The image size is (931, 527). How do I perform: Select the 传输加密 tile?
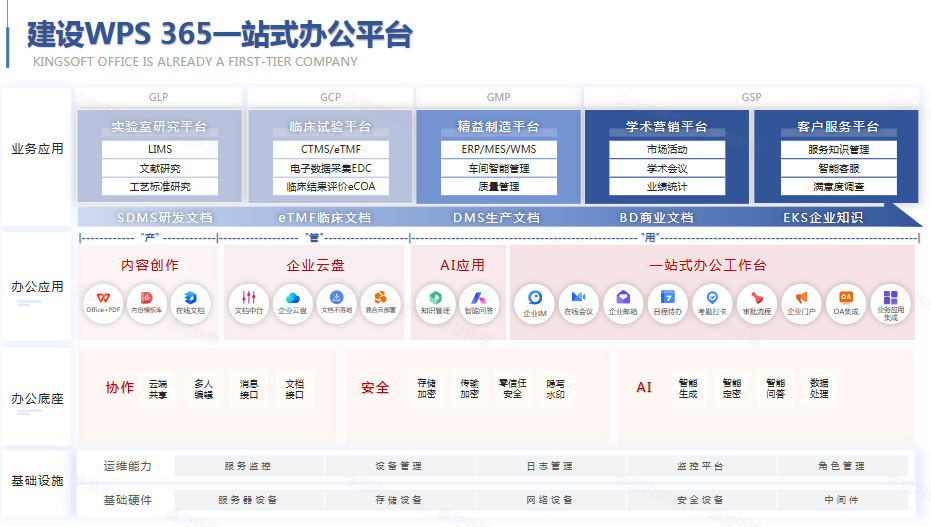[x=469, y=388]
